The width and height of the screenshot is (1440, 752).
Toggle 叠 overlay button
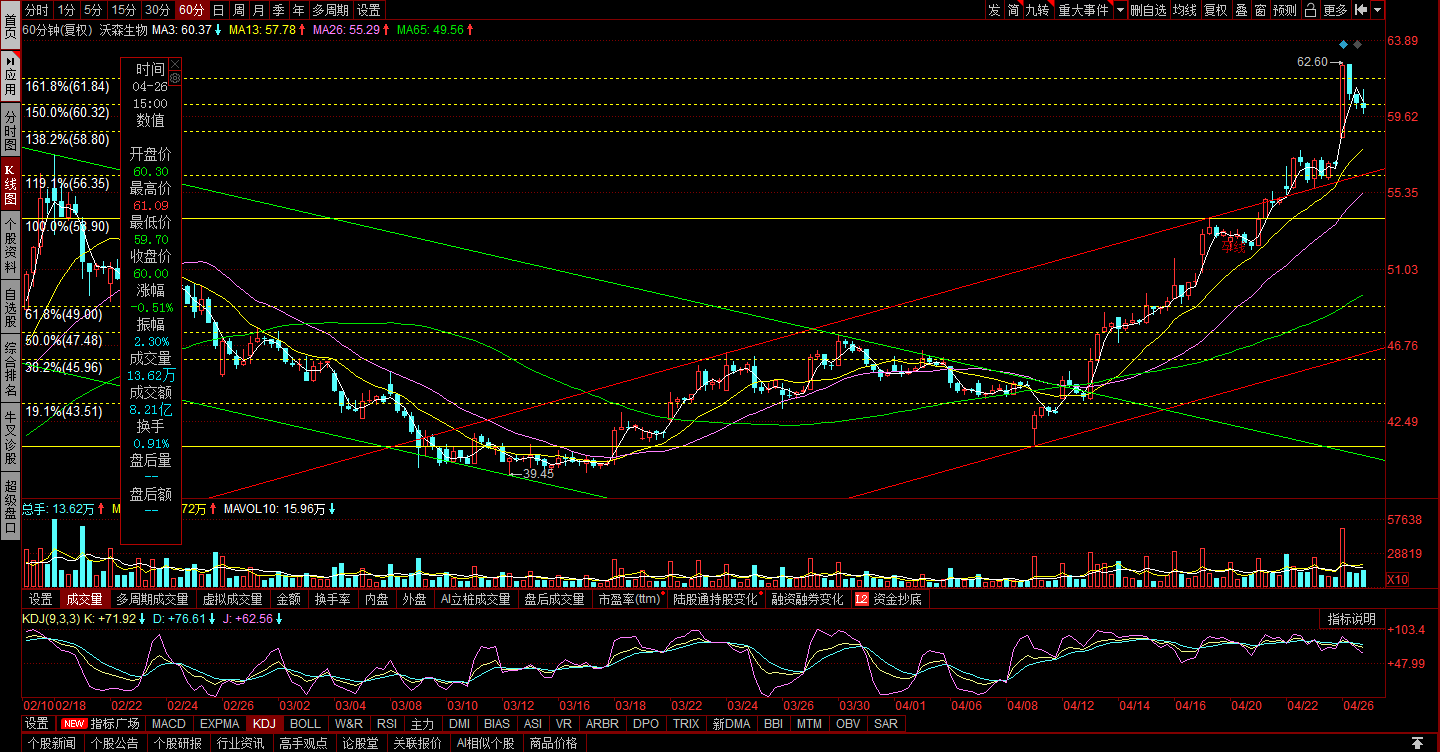pyautogui.click(x=1241, y=10)
